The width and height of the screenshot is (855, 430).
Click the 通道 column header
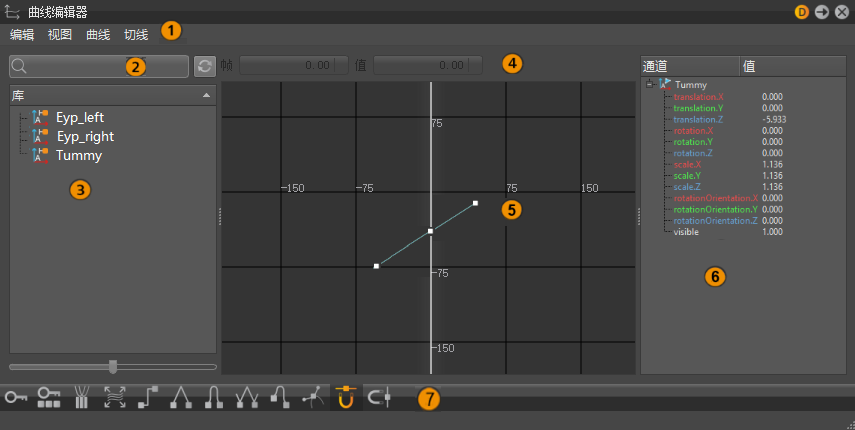point(690,66)
